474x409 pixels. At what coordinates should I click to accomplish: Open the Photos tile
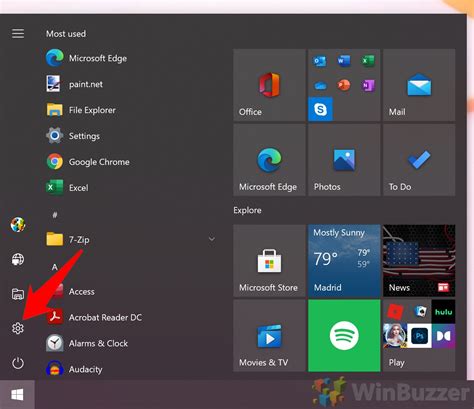pos(344,160)
